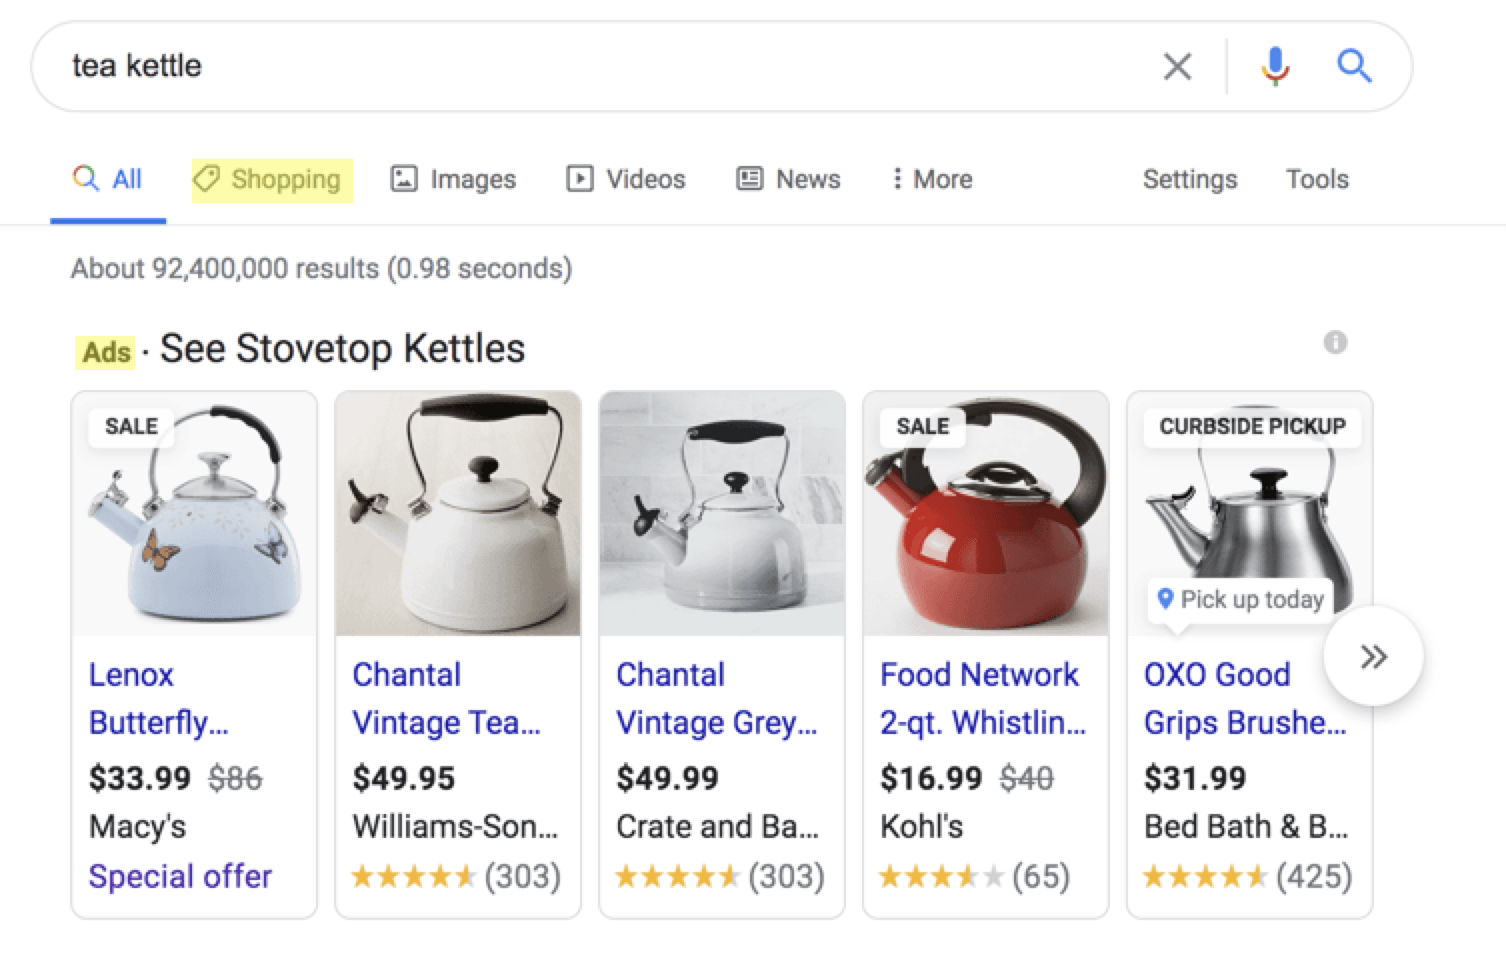Click the magnifying glass search icon
The width and height of the screenshot is (1506, 962).
click(x=1355, y=66)
